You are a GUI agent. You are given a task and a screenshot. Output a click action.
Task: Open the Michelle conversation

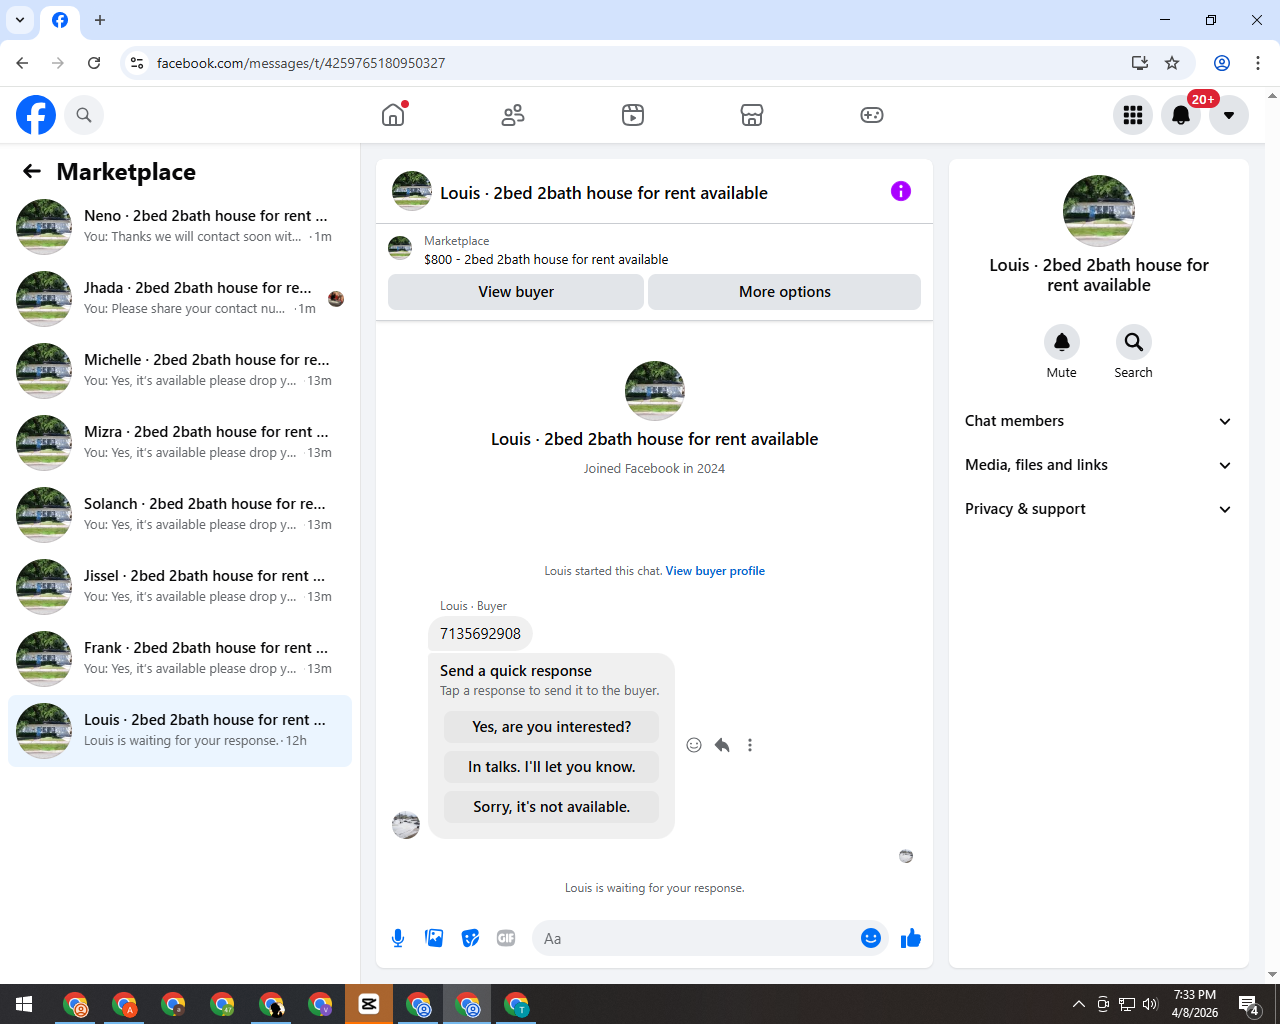coord(180,371)
